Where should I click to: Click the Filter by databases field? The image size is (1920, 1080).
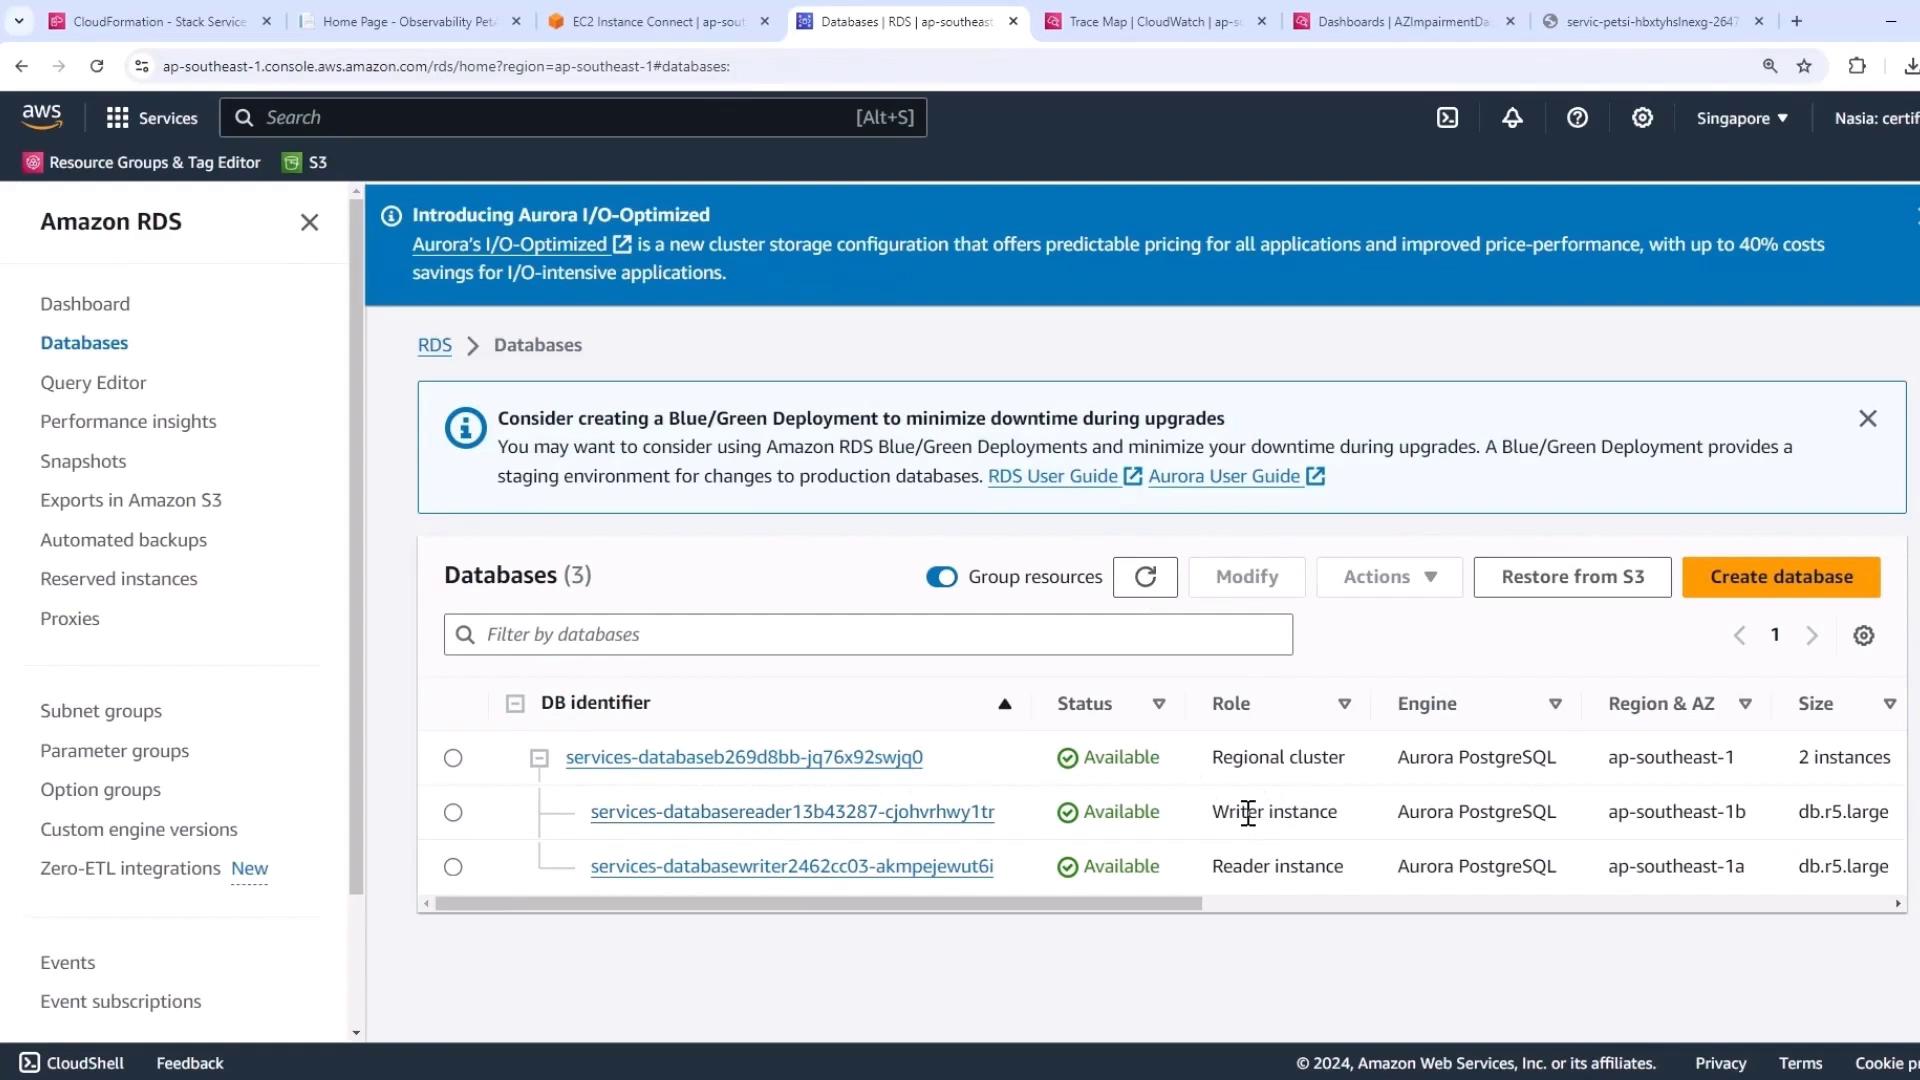point(868,635)
